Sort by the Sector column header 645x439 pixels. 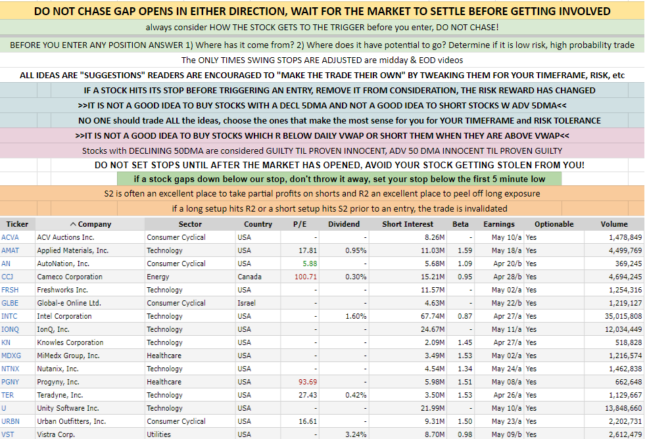coord(190,224)
